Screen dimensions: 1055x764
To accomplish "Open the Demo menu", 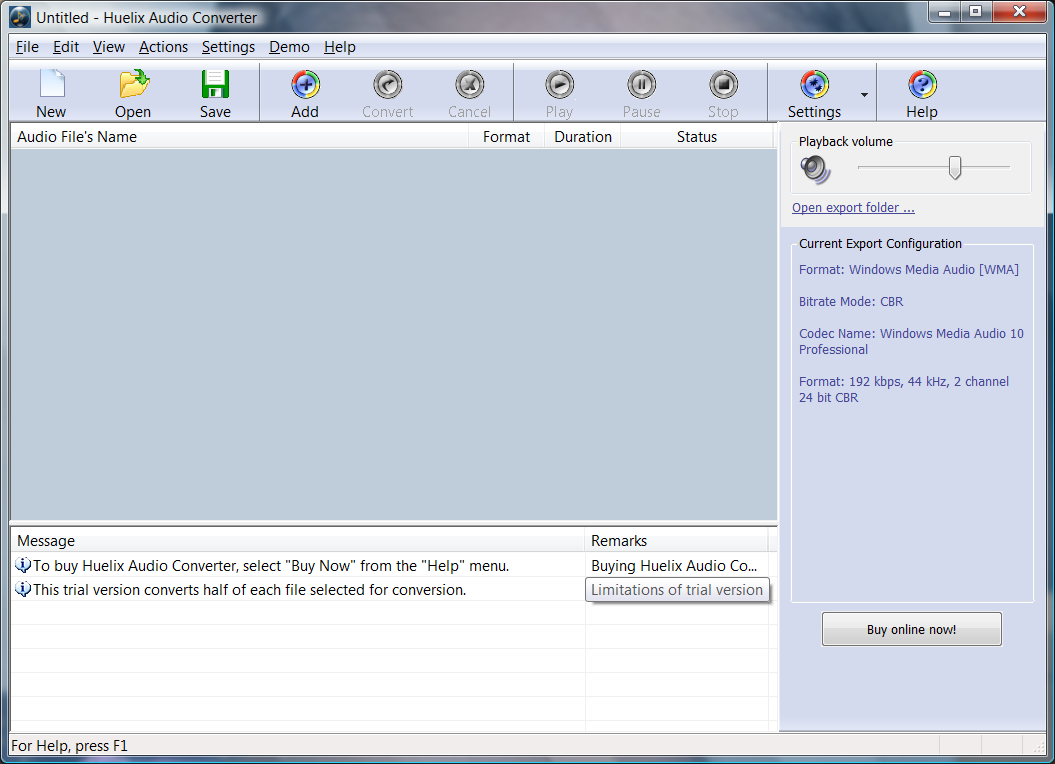I will [289, 47].
